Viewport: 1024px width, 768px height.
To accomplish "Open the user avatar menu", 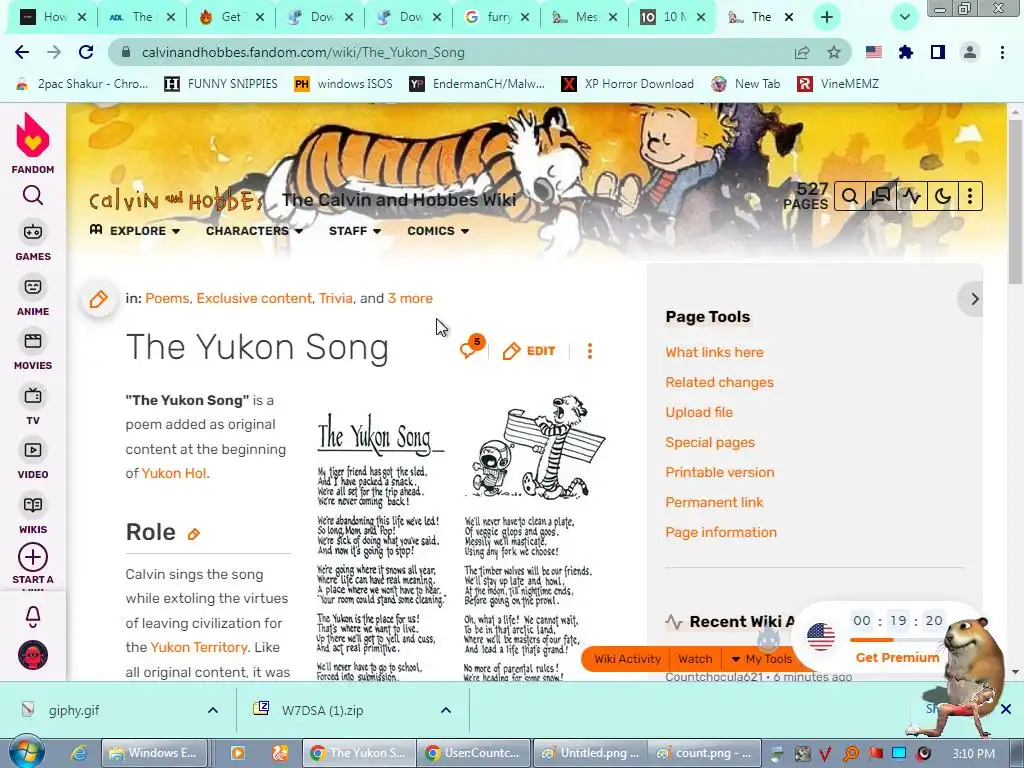I will coord(33,655).
